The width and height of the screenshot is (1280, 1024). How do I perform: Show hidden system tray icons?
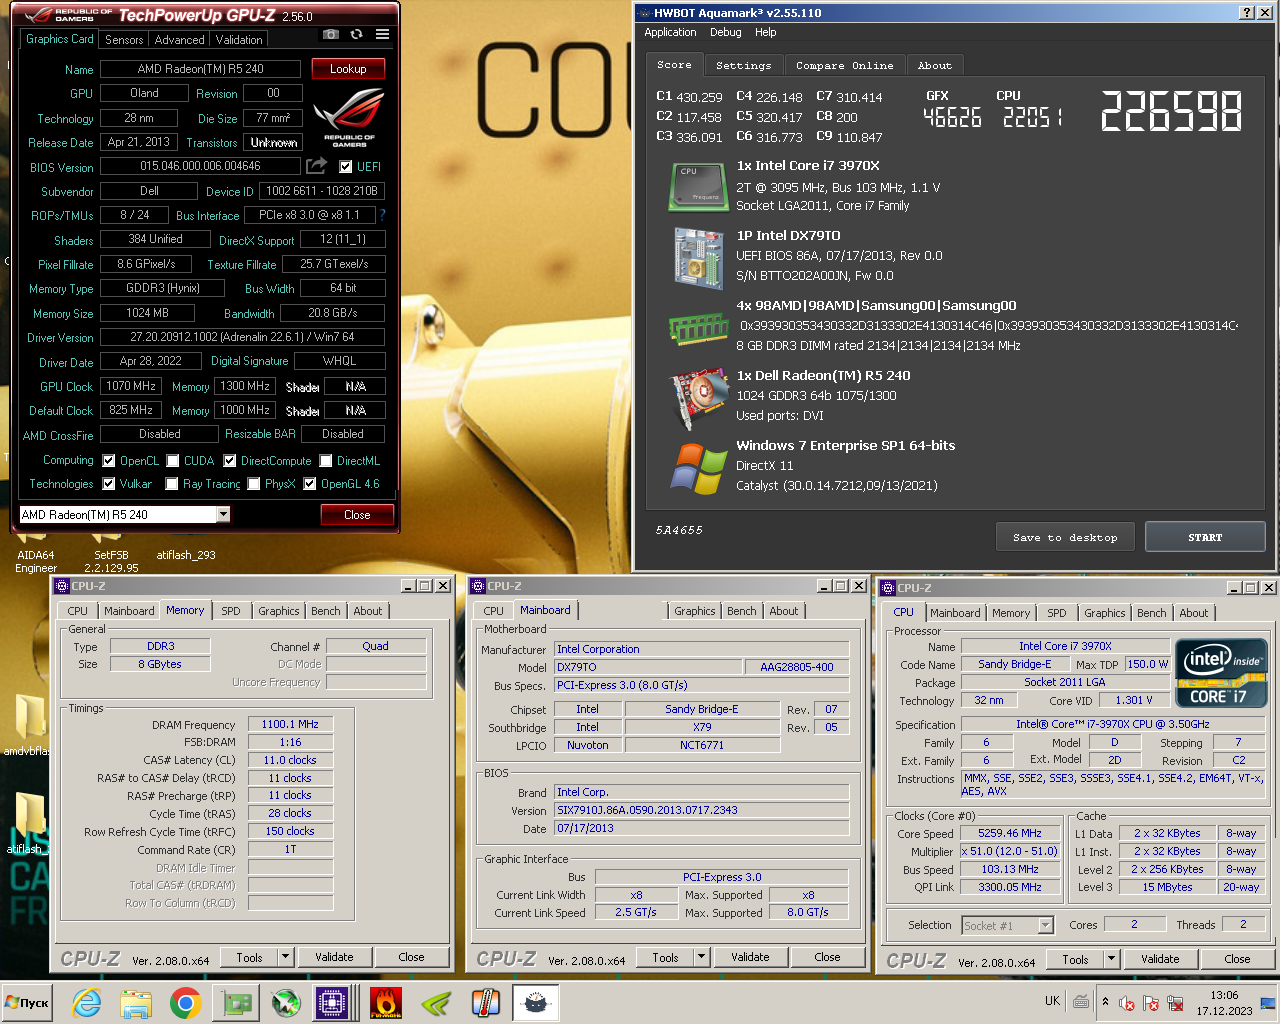pos(1105,1001)
